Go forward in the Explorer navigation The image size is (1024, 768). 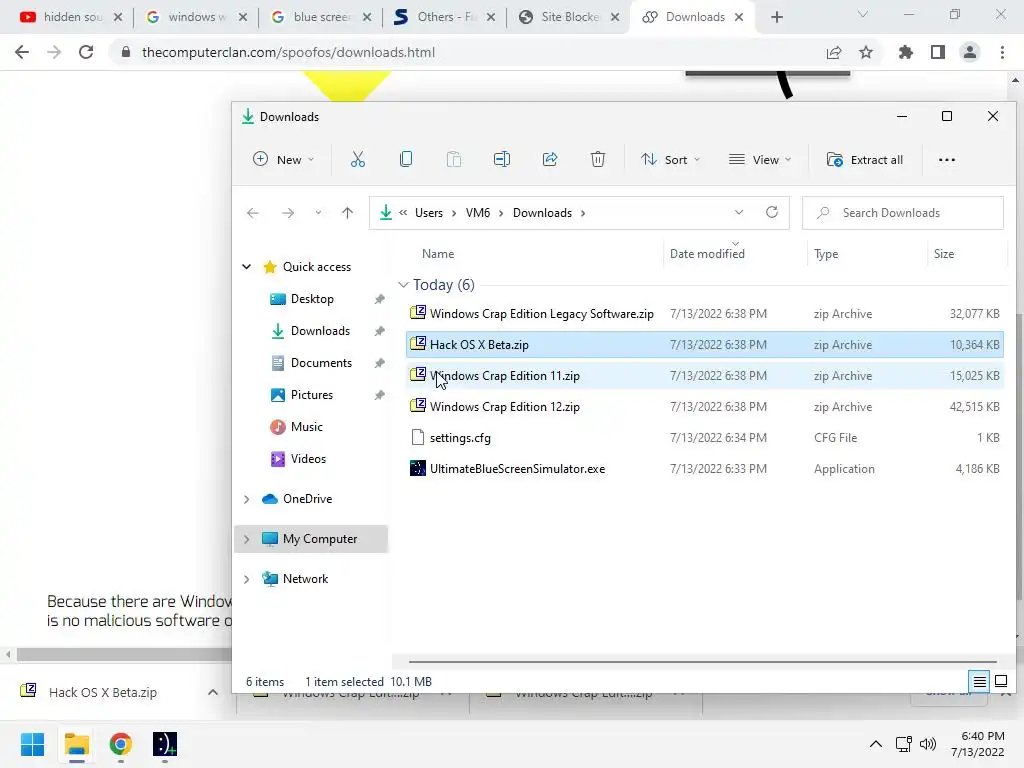[287, 213]
